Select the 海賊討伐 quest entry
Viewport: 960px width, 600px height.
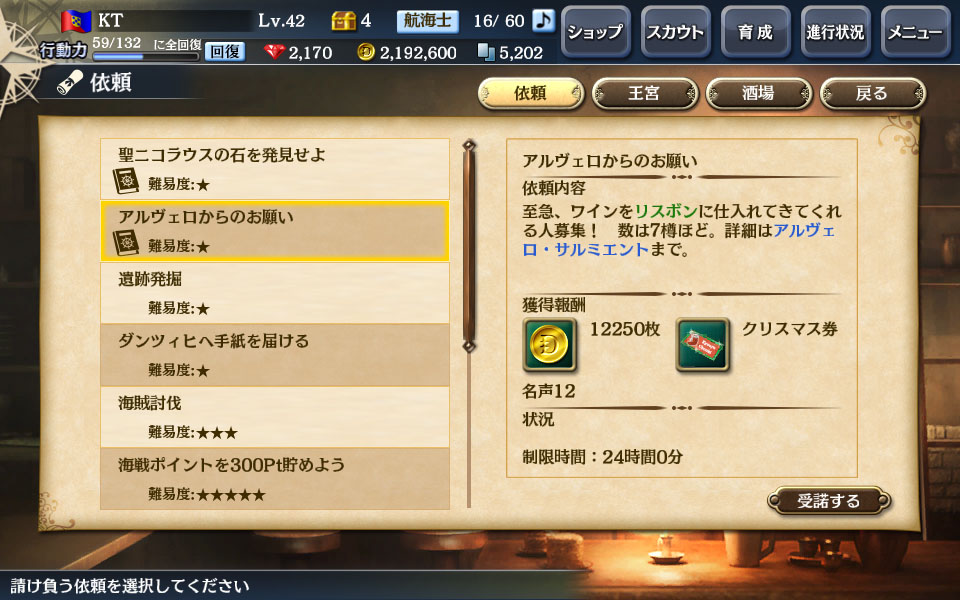(x=275, y=417)
